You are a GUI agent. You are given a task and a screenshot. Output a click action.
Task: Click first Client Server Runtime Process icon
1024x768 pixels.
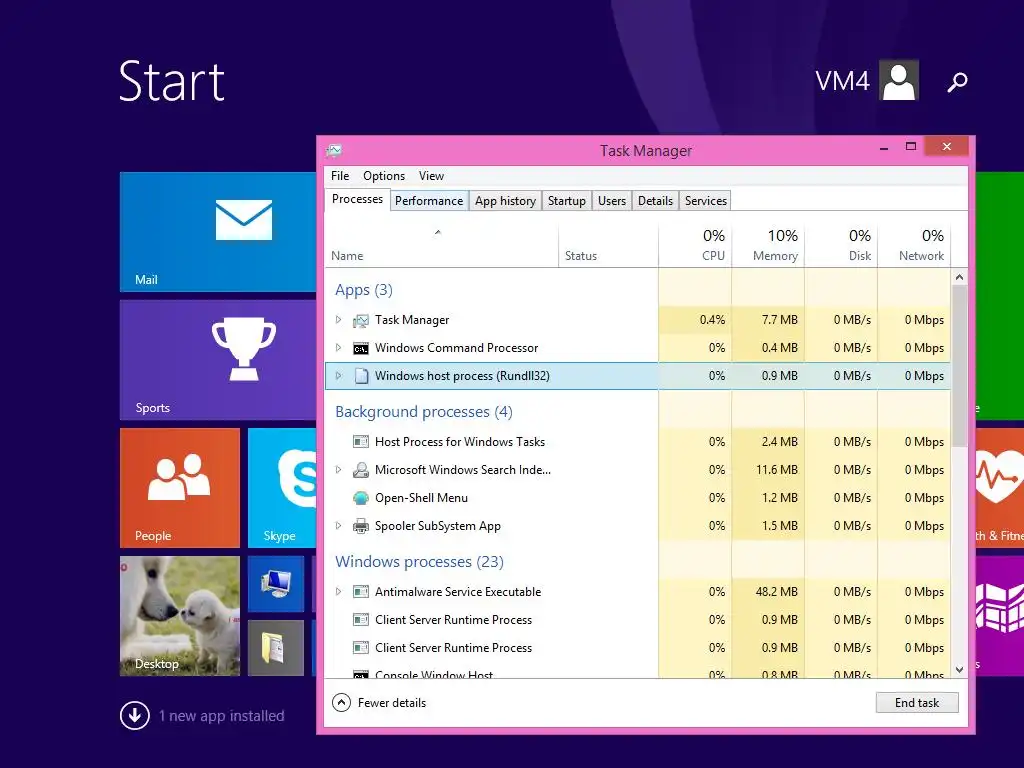360,620
